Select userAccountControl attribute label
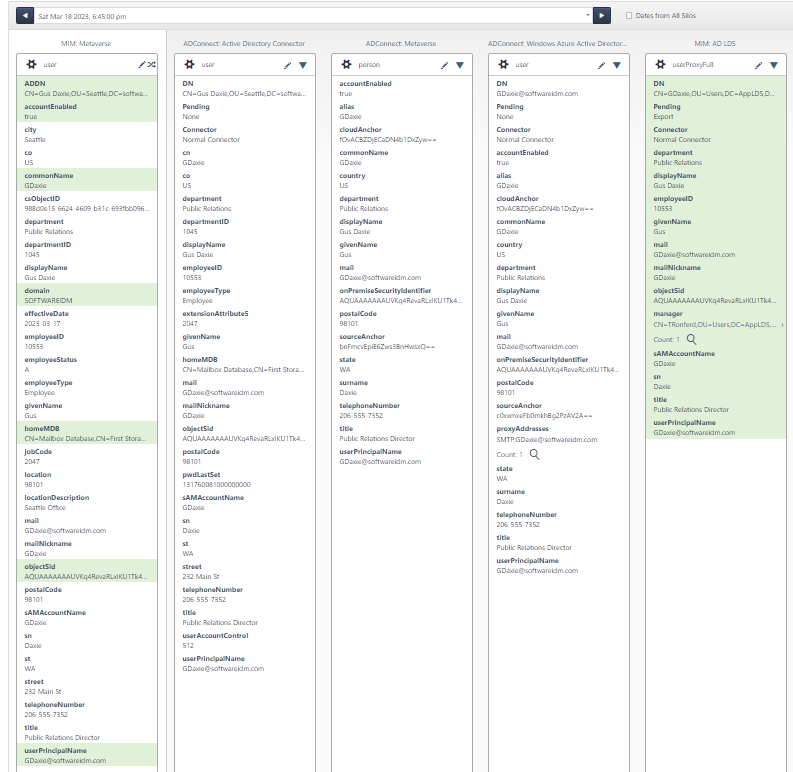Viewport: 793px width, 772px height. tap(215, 636)
